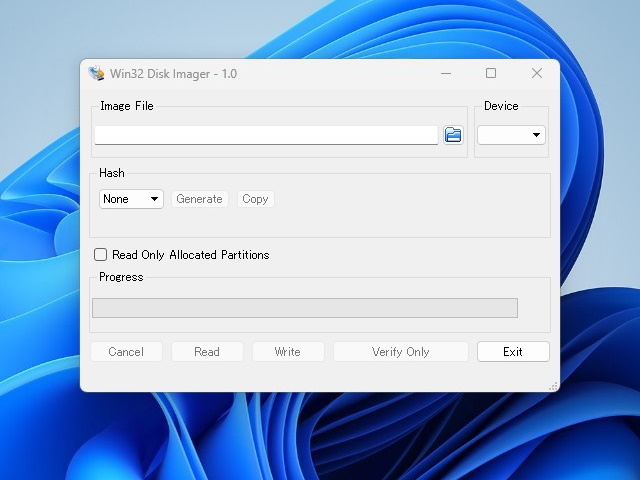Click the Write button
640x480 pixels.
tap(288, 352)
